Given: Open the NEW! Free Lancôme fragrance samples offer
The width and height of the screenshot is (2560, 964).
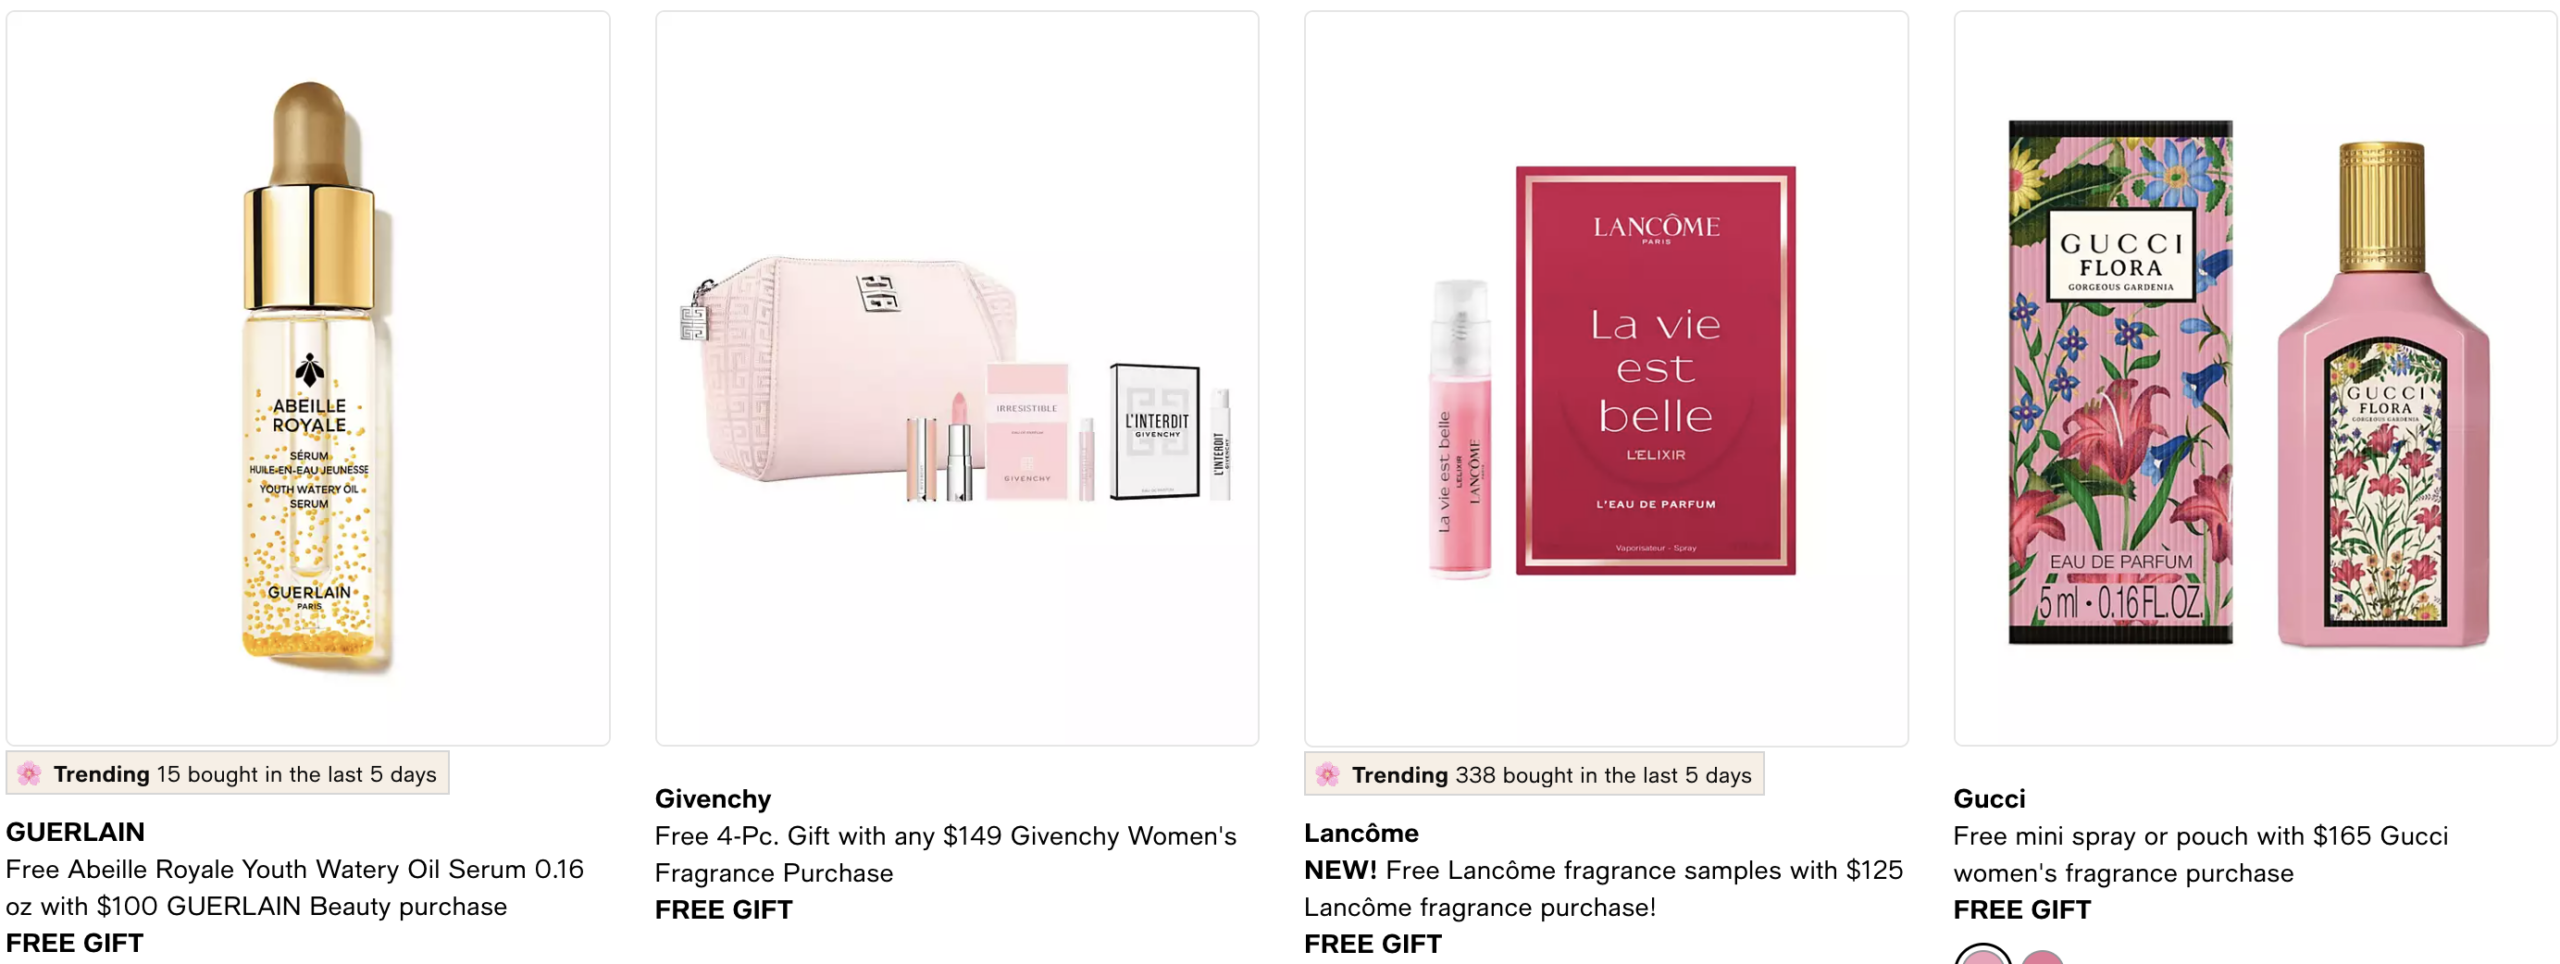Looking at the screenshot, I should [x=1603, y=888].
